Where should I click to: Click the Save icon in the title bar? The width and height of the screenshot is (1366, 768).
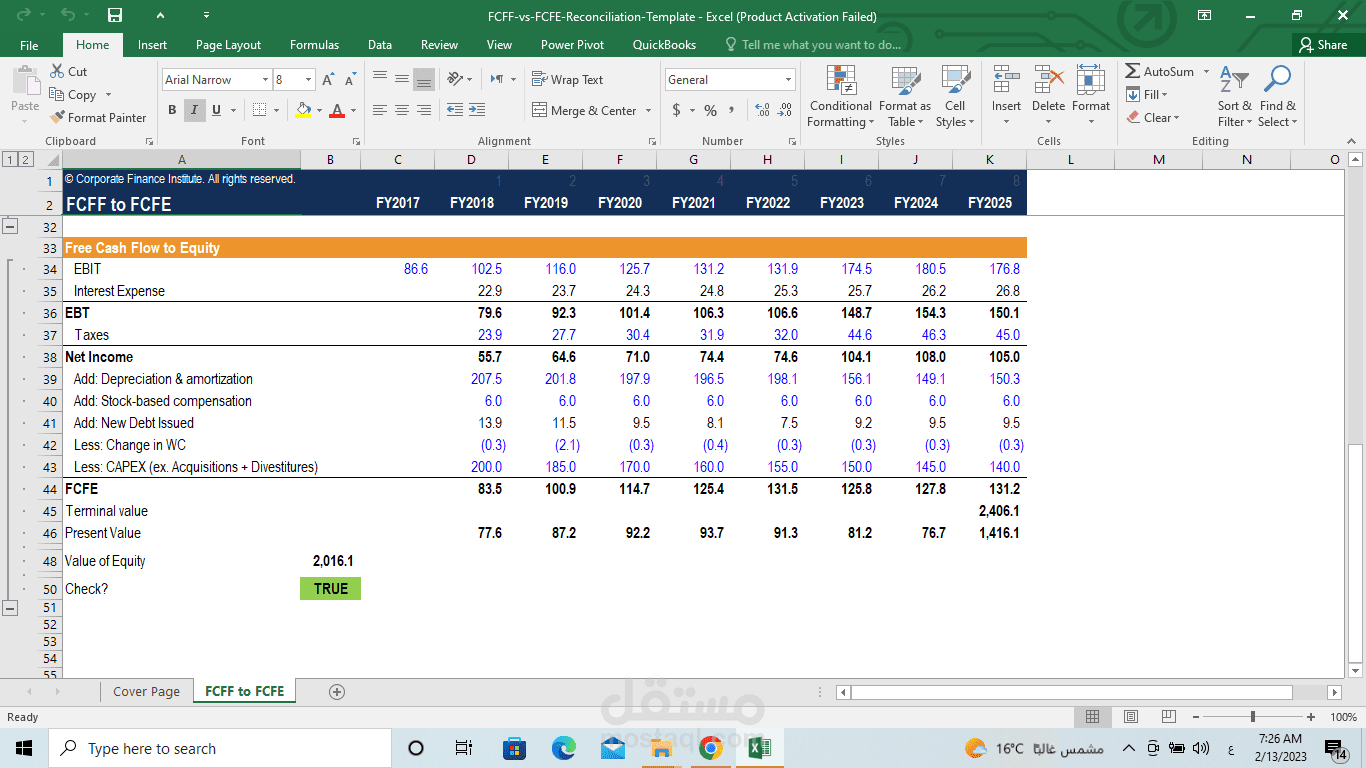[x=115, y=15]
